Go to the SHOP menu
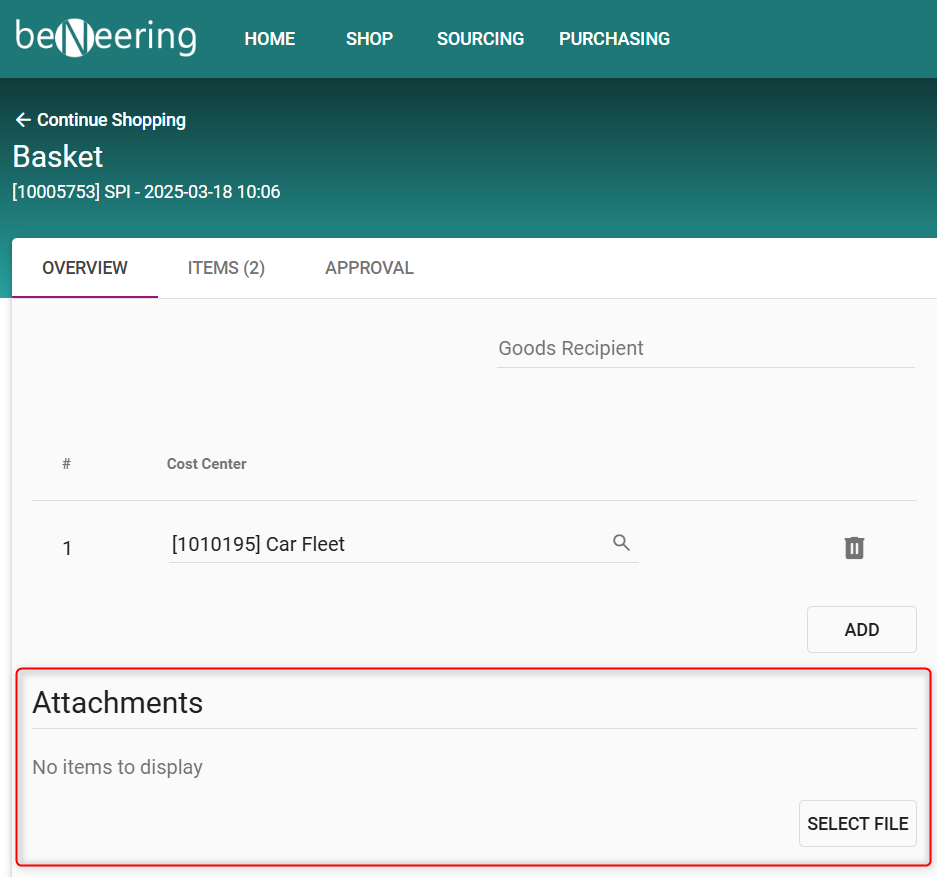Screen dimensions: 937x877 369,39
